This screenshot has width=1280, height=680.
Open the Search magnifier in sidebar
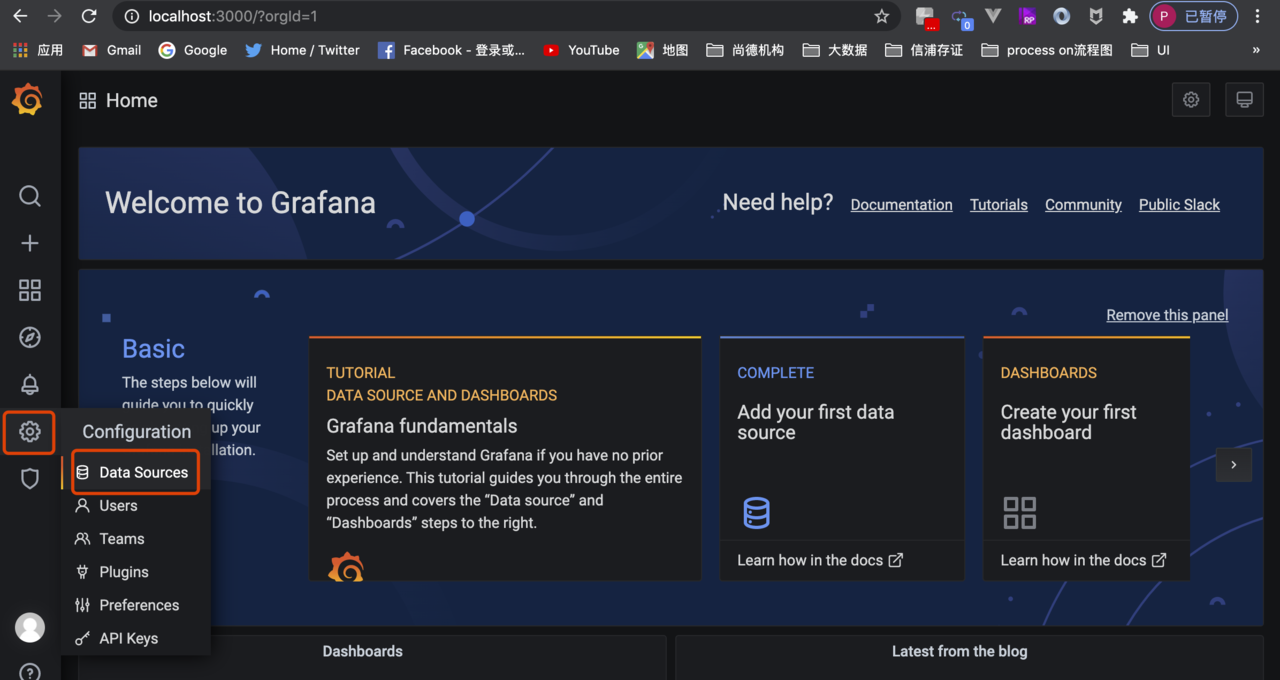30,196
